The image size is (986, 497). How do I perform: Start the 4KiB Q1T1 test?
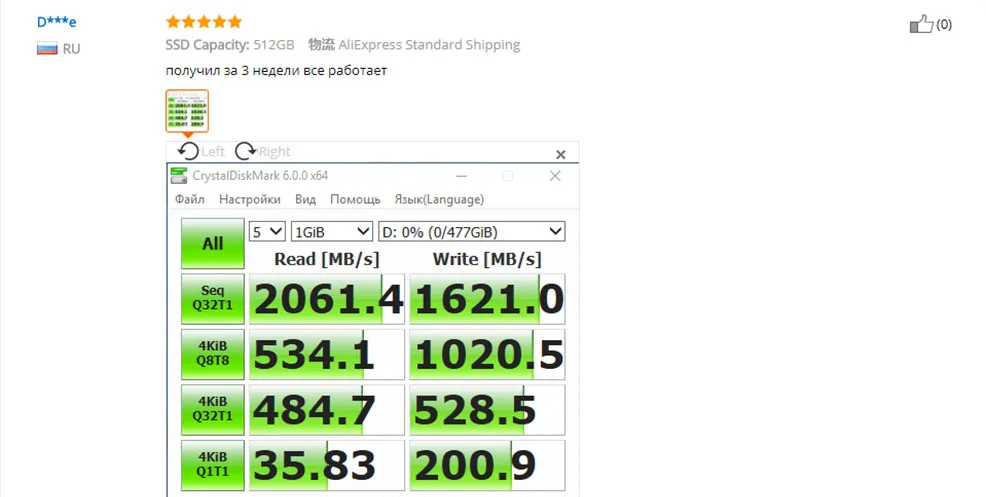[213, 464]
